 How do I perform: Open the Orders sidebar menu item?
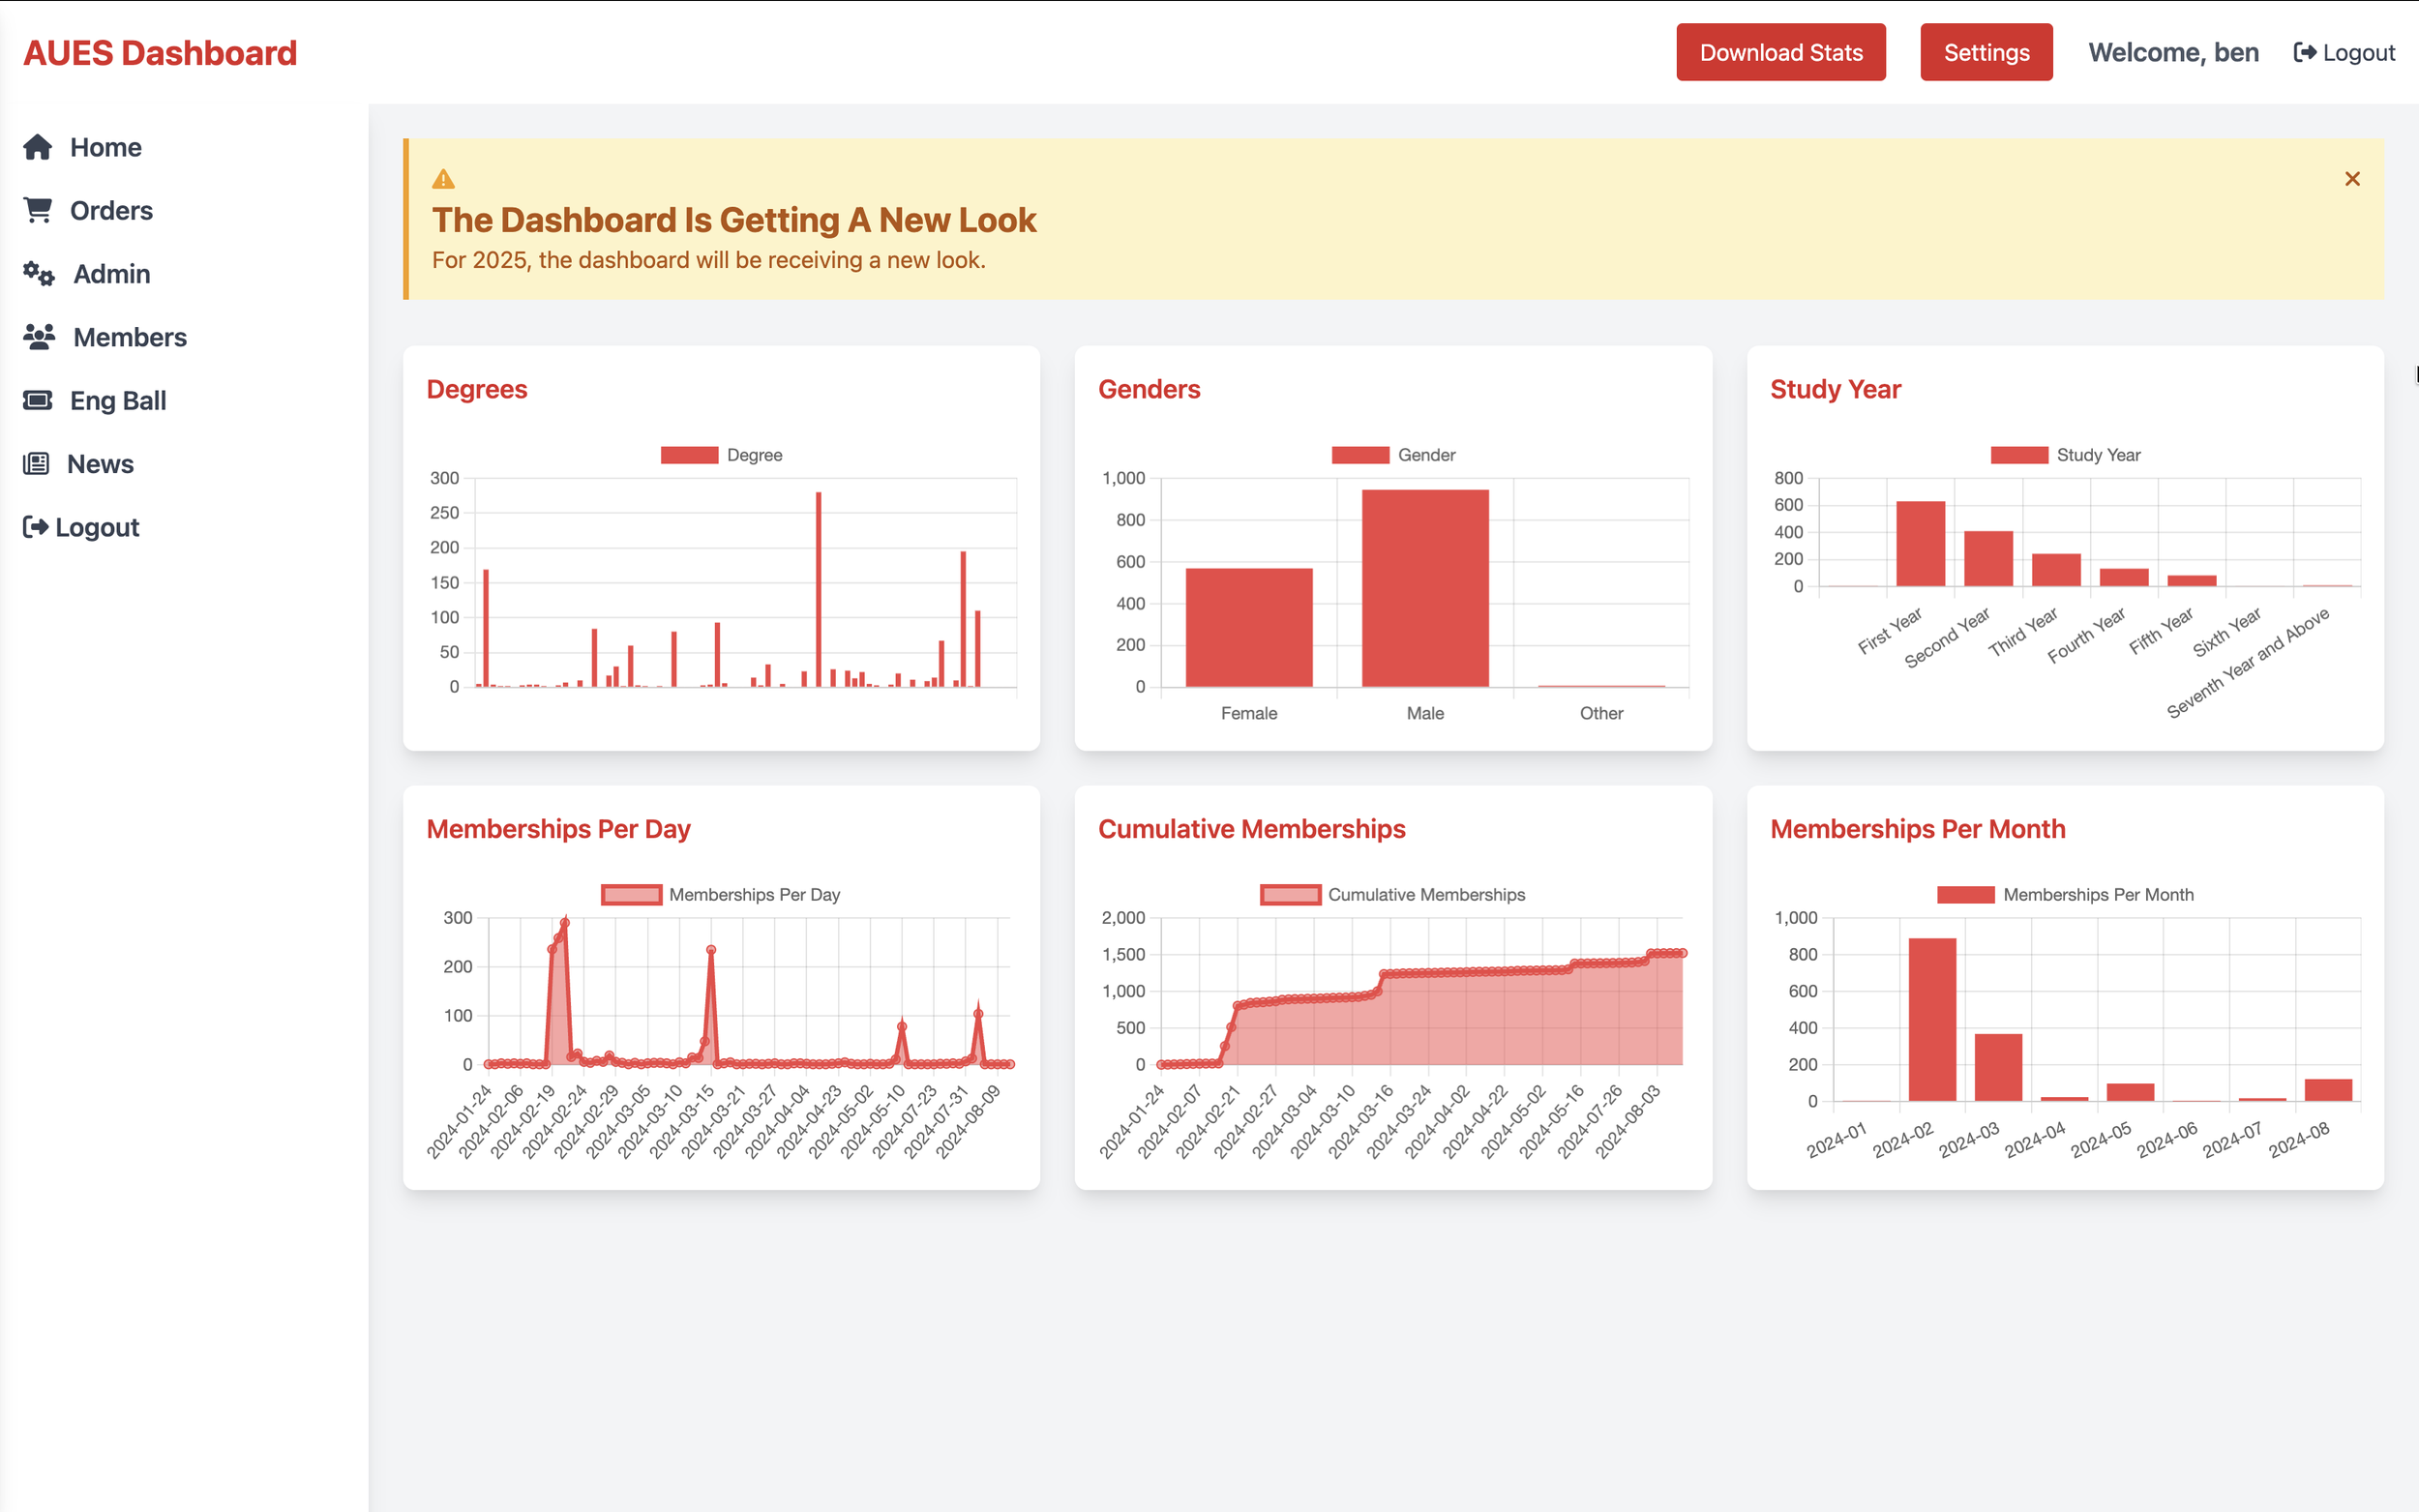coord(111,210)
